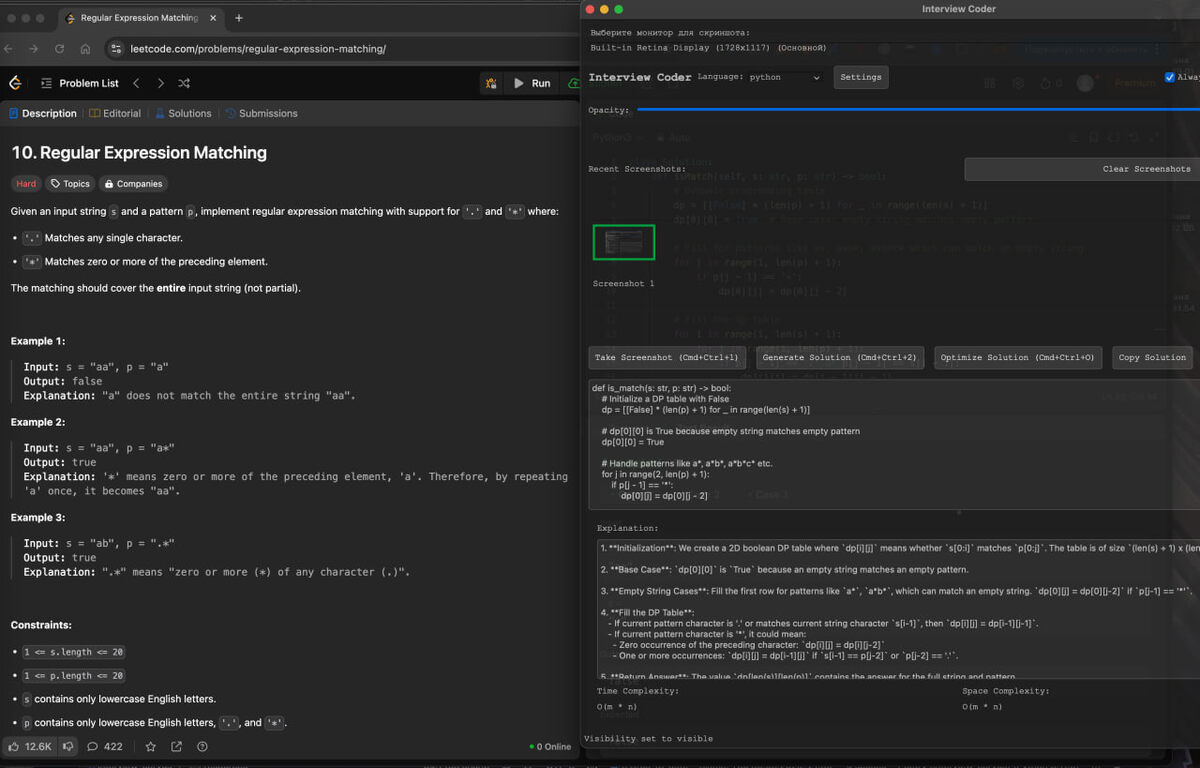Click the debugger icon next to Run
Image resolution: width=1200 pixels, height=768 pixels.
[491, 83]
